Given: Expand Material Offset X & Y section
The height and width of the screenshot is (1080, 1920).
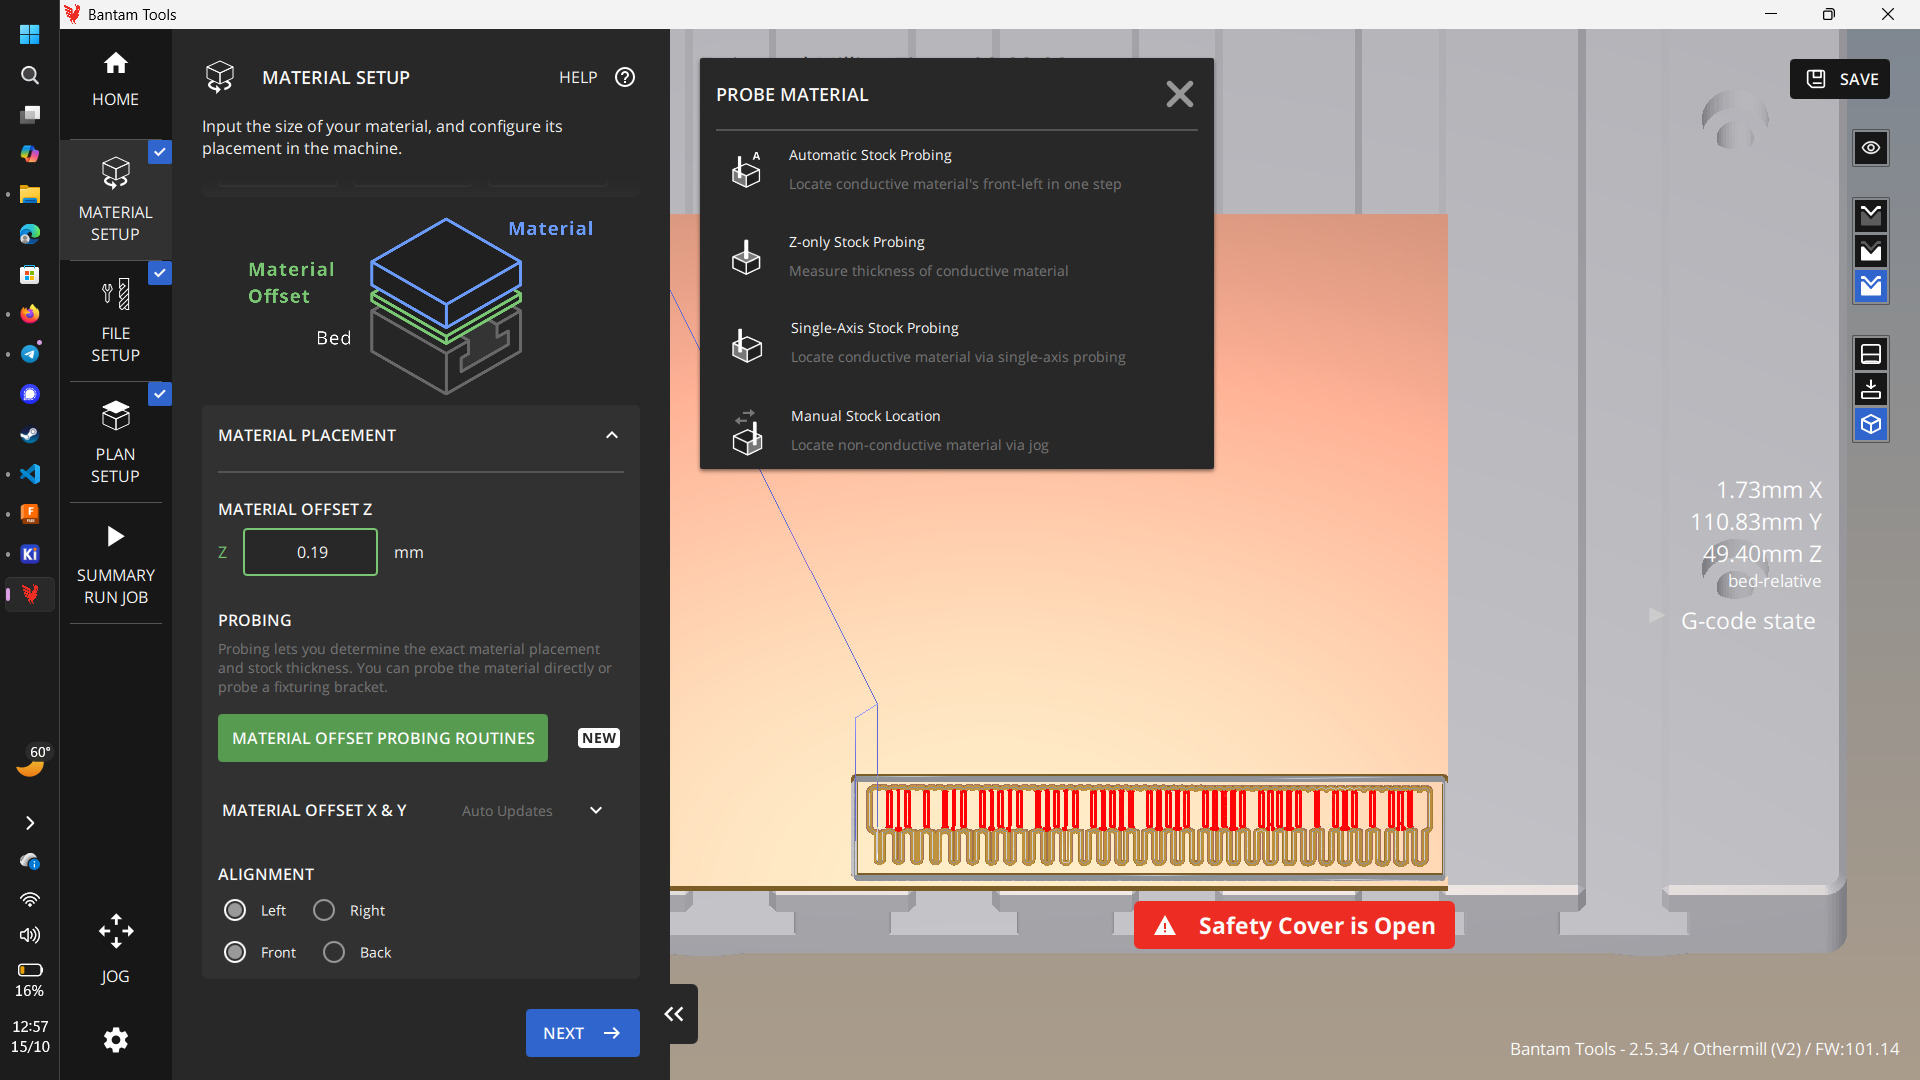Looking at the screenshot, I should (x=596, y=810).
